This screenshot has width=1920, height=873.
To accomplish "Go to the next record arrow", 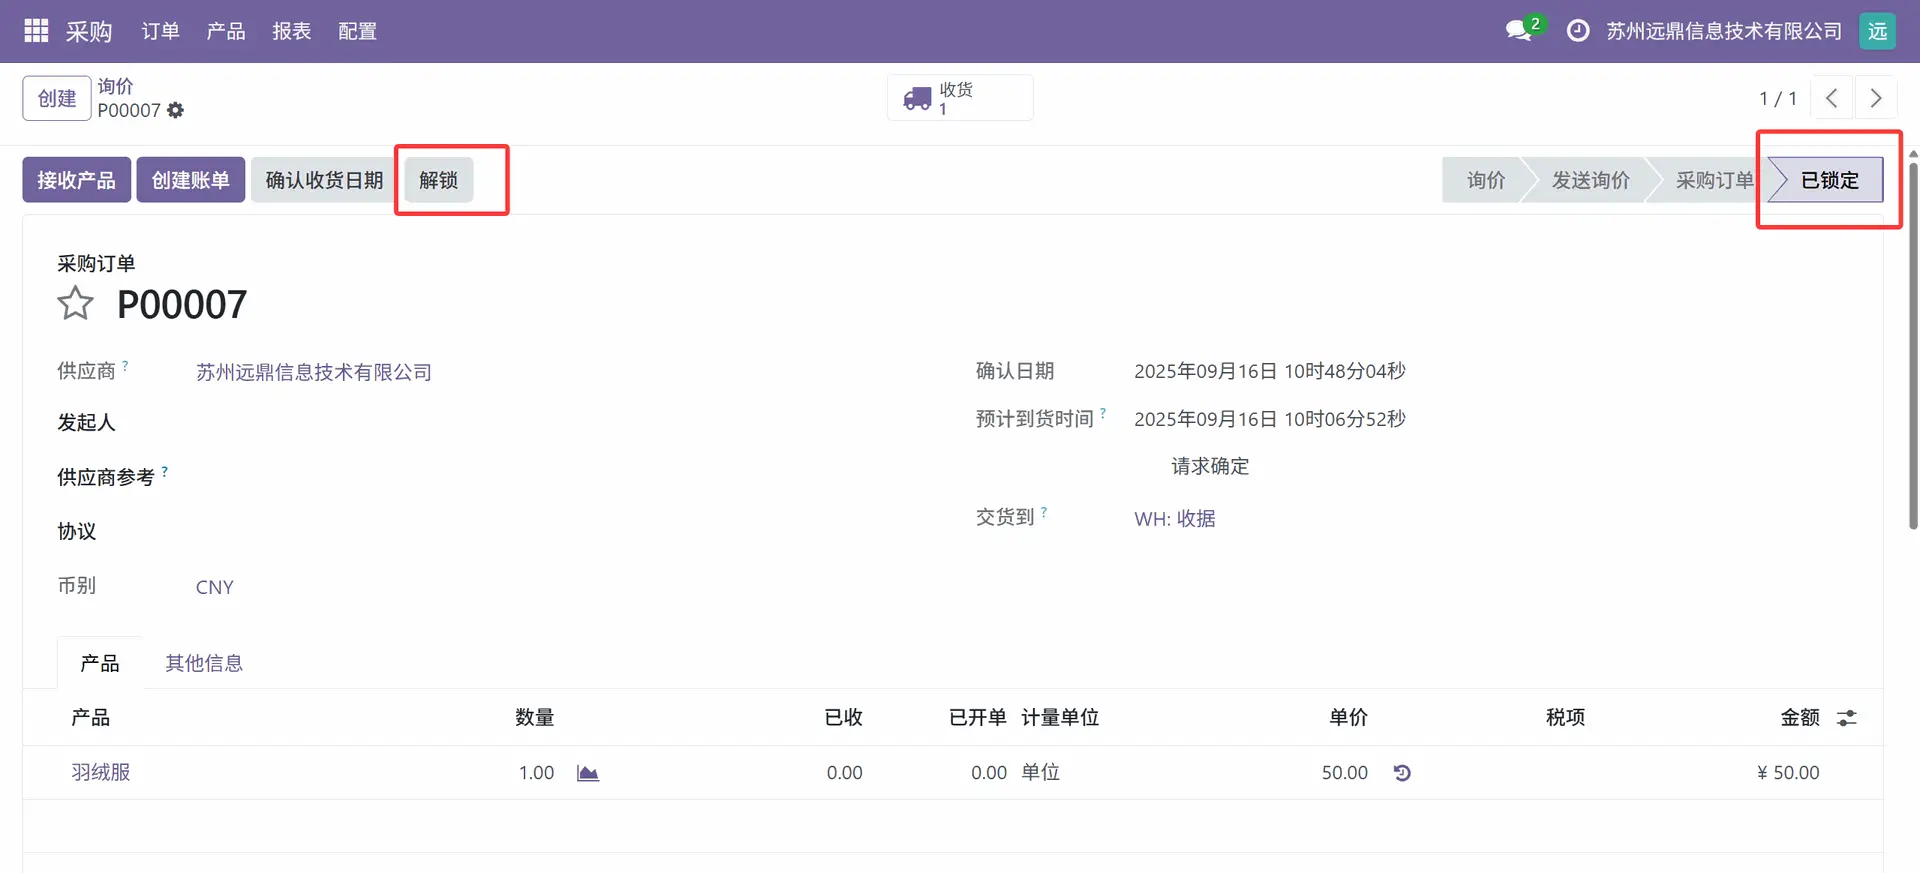I will tap(1875, 98).
